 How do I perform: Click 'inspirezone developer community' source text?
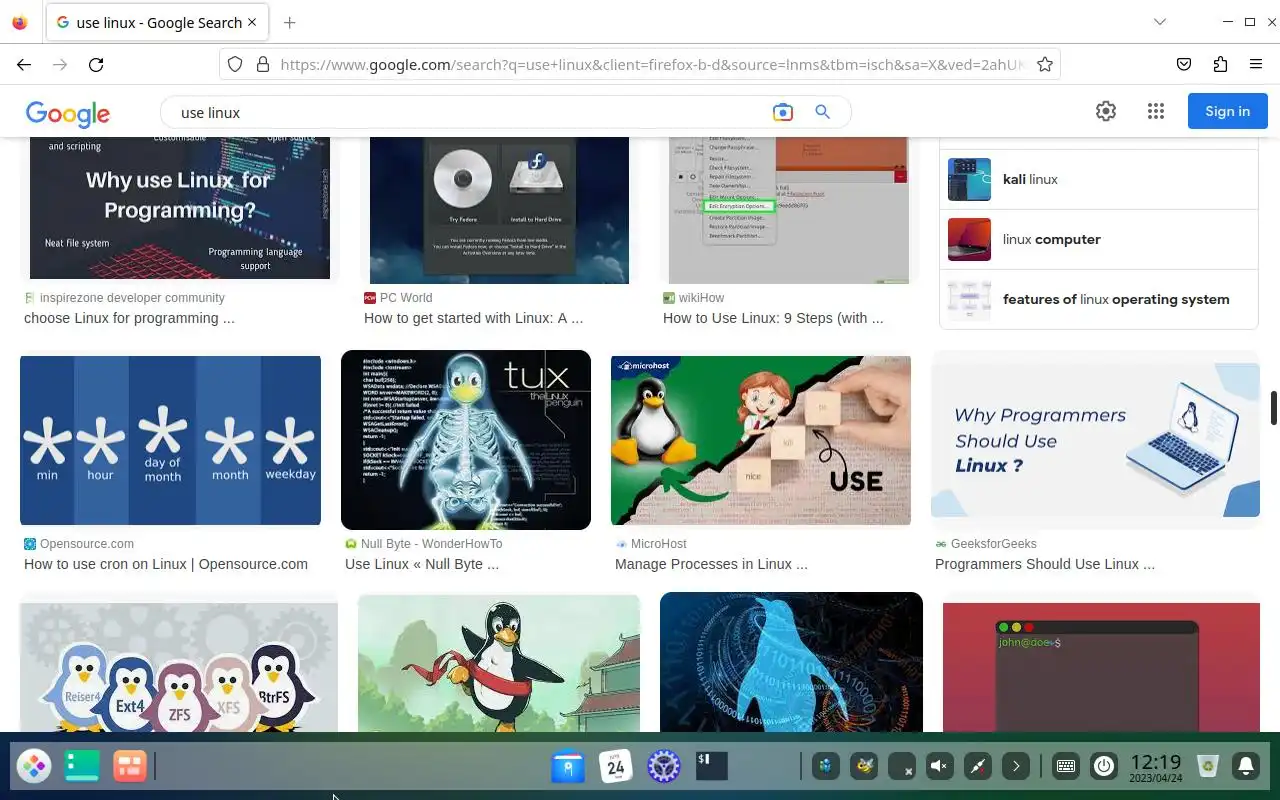pos(132,298)
